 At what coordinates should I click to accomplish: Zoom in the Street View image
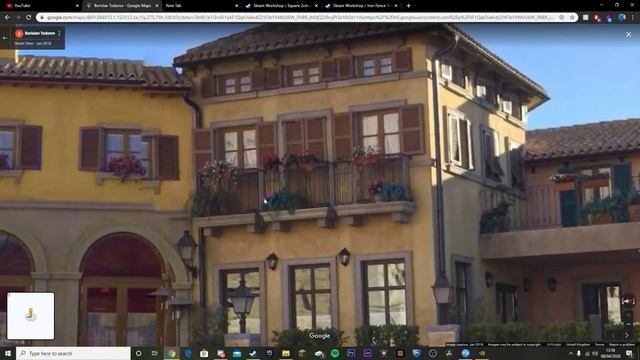tap(628, 316)
